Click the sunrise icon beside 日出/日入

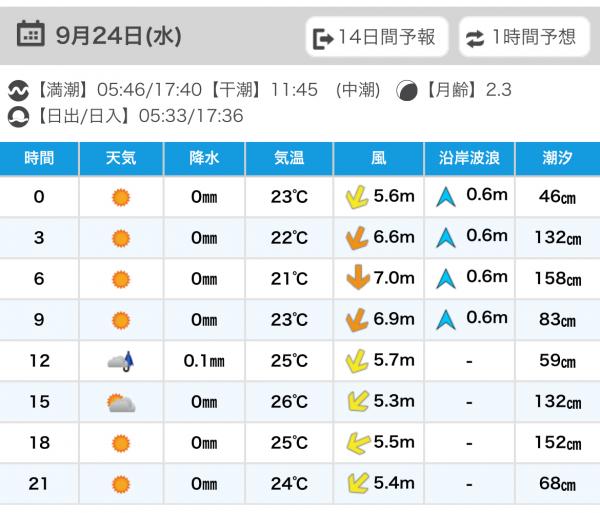tap(18, 116)
